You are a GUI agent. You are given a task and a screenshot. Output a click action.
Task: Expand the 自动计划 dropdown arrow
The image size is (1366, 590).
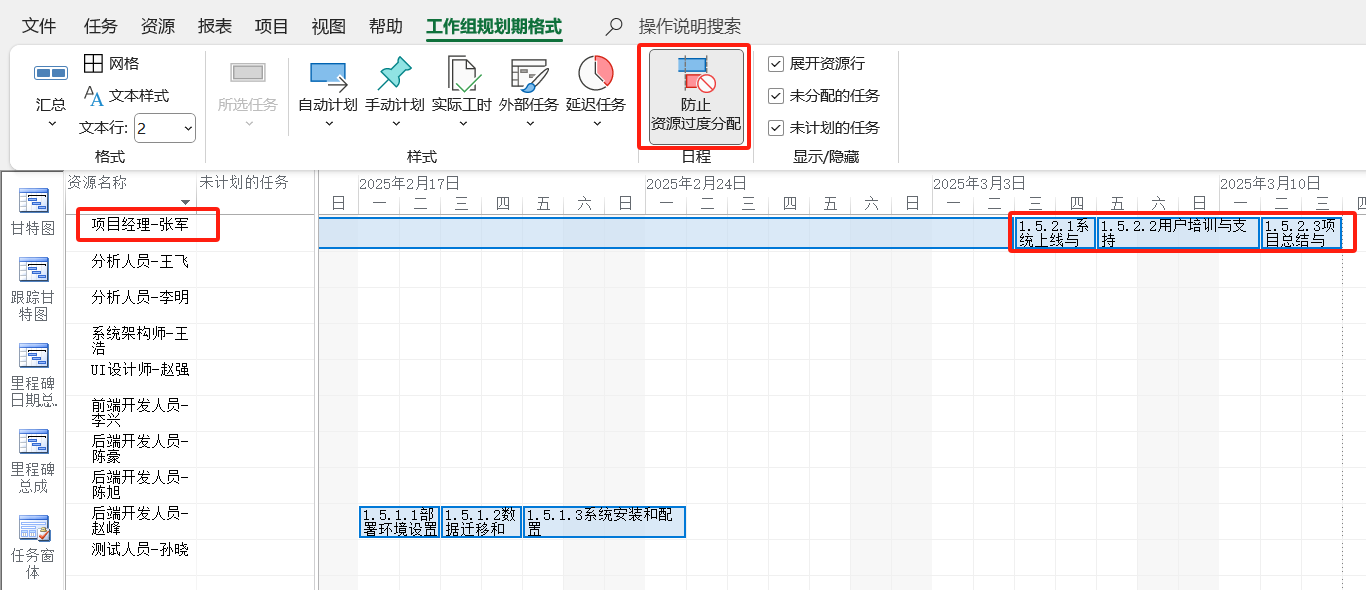click(328, 124)
